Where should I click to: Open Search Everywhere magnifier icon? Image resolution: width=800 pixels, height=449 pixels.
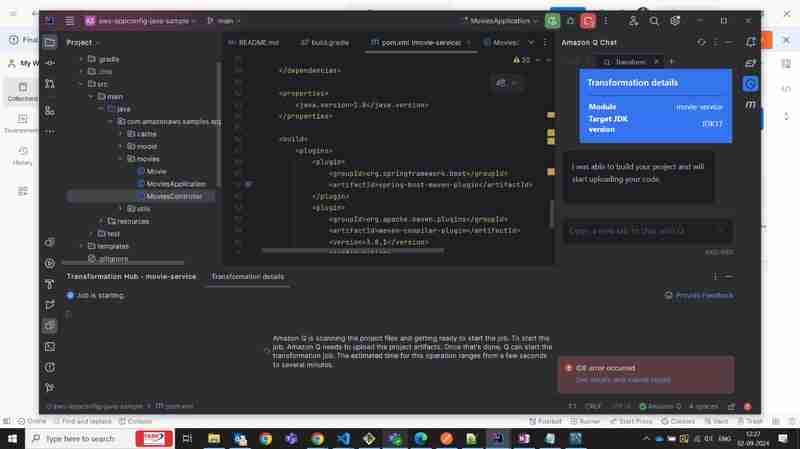pos(654,21)
